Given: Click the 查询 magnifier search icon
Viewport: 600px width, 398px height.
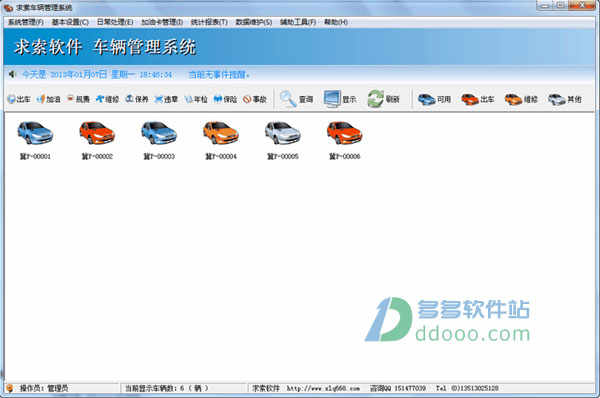Looking at the screenshot, I should (297, 99).
